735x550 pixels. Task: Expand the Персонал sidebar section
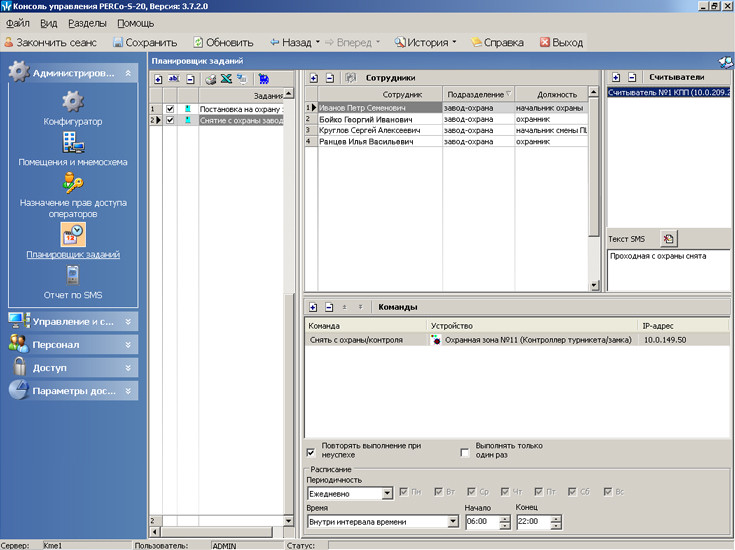click(73, 345)
